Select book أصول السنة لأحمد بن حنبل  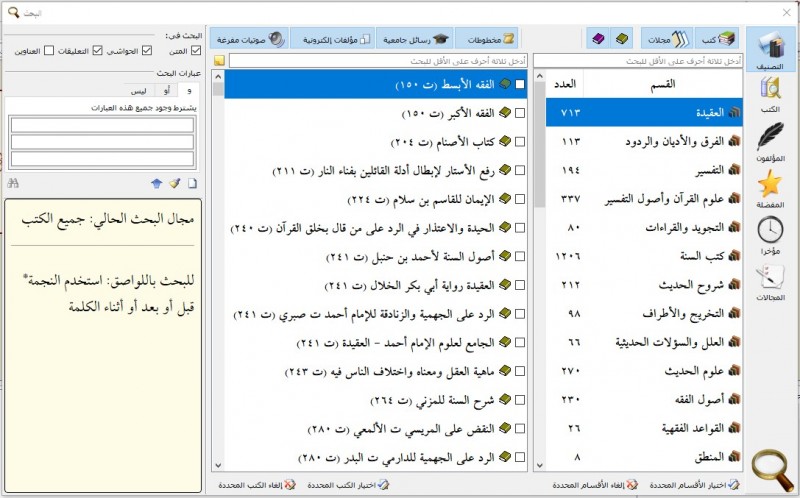tap(376, 256)
